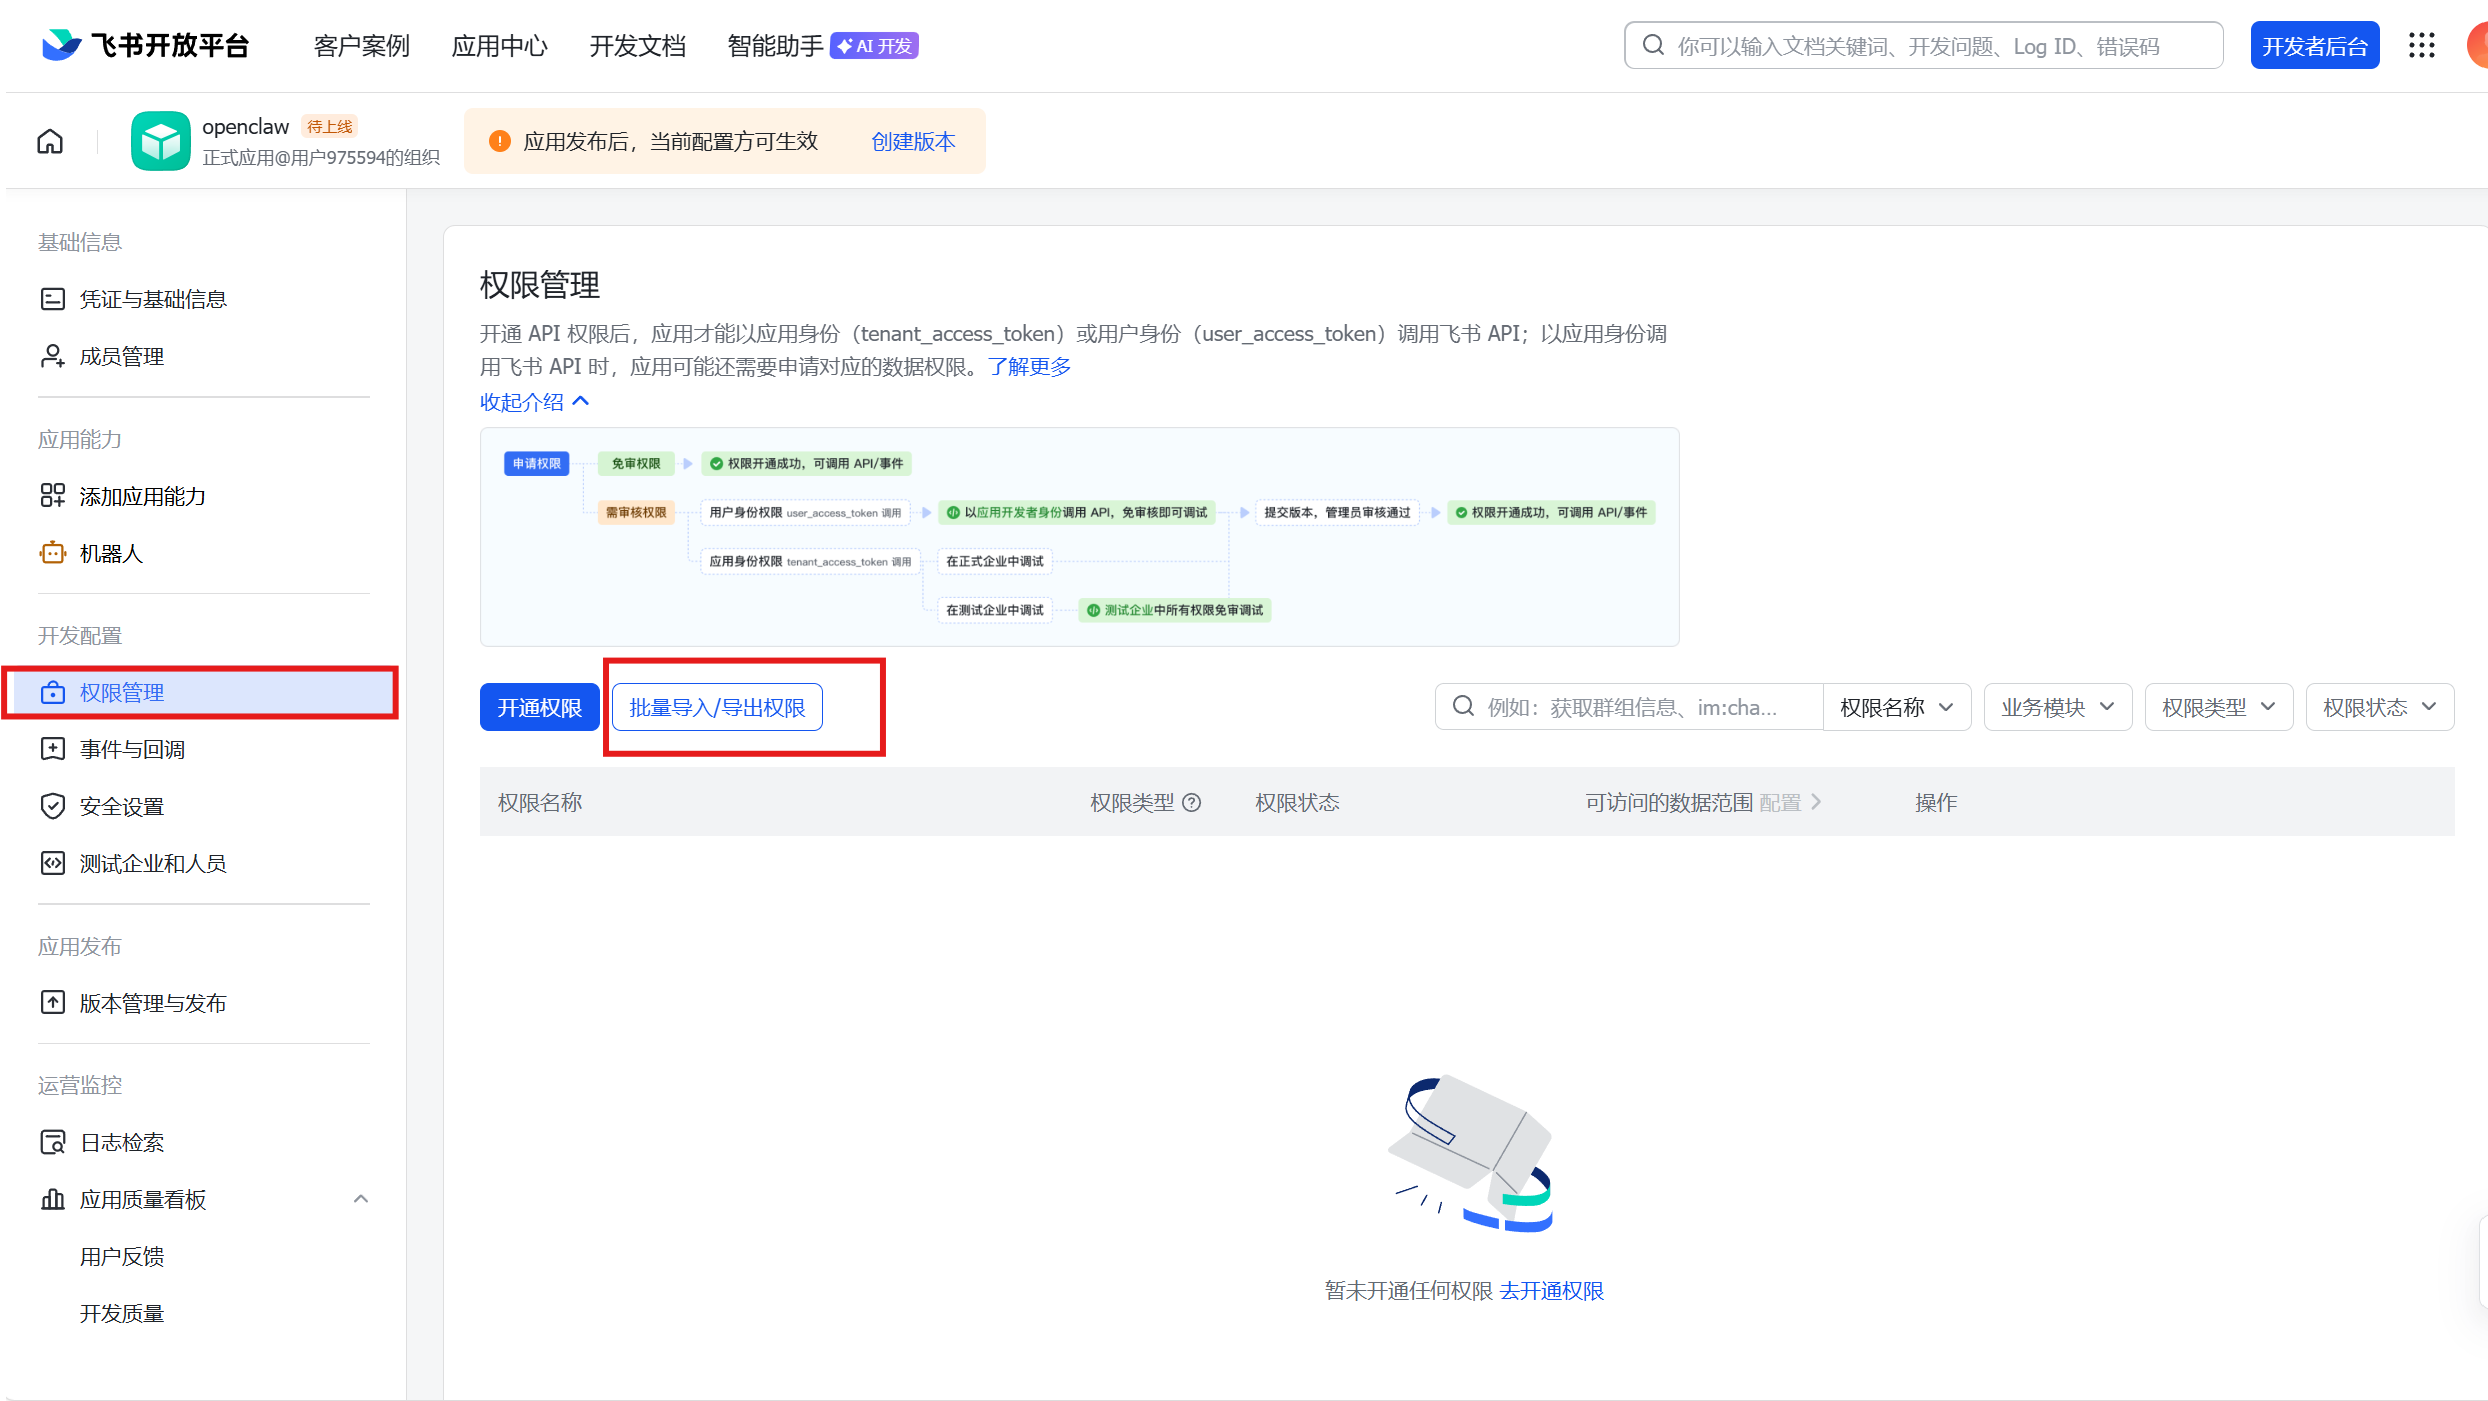This screenshot has width=2488, height=1401.
Task: Click the 机器人 robot sidebar icon
Action: [x=52, y=553]
